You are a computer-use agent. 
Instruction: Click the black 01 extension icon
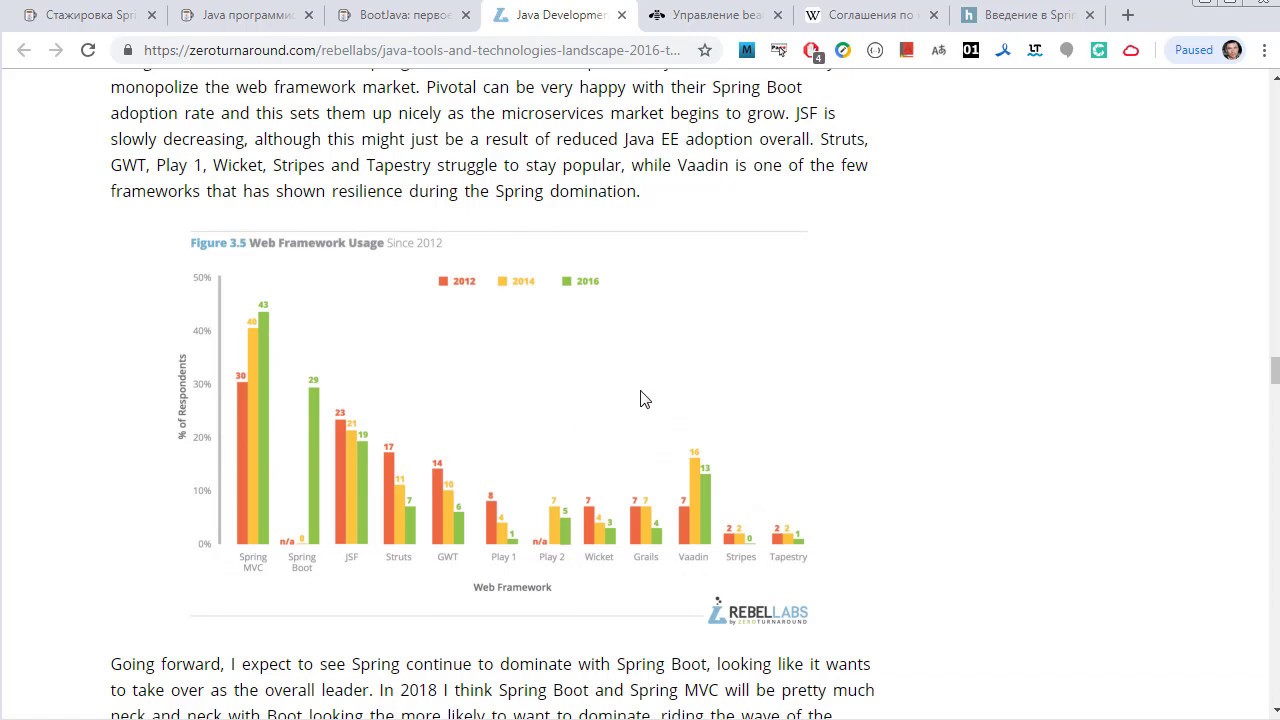[971, 50]
